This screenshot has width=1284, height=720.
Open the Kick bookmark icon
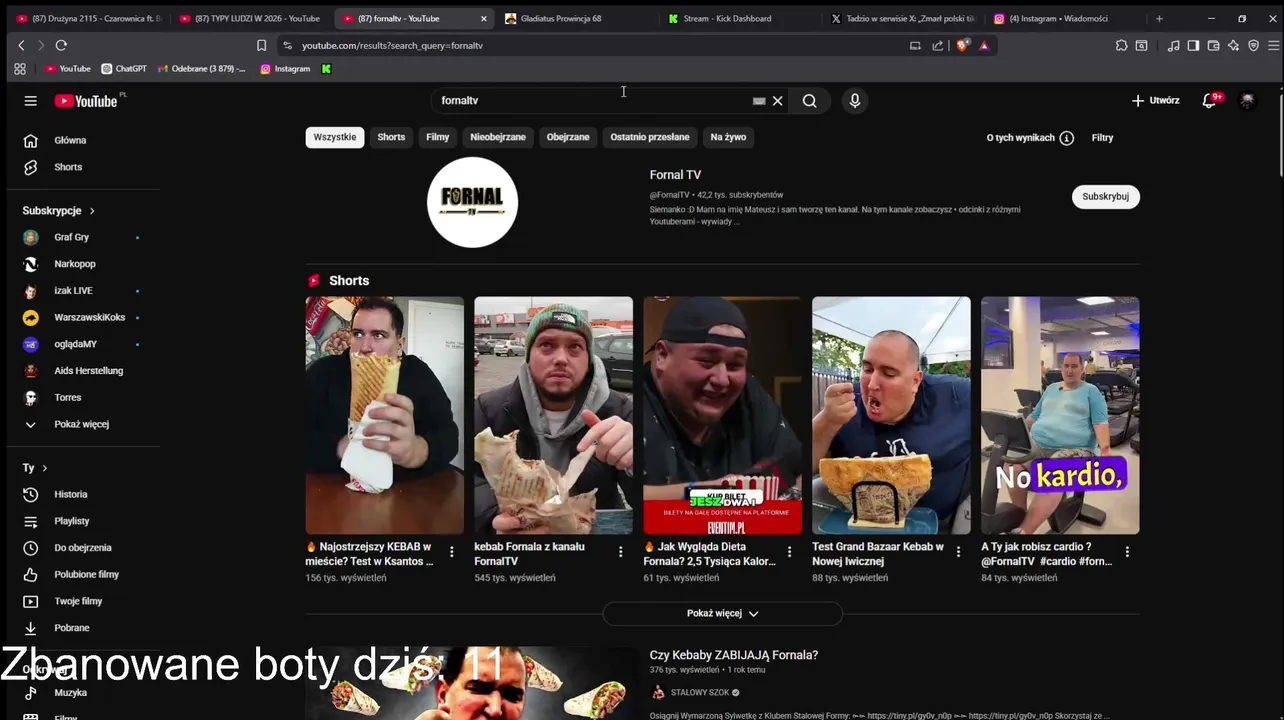326,69
